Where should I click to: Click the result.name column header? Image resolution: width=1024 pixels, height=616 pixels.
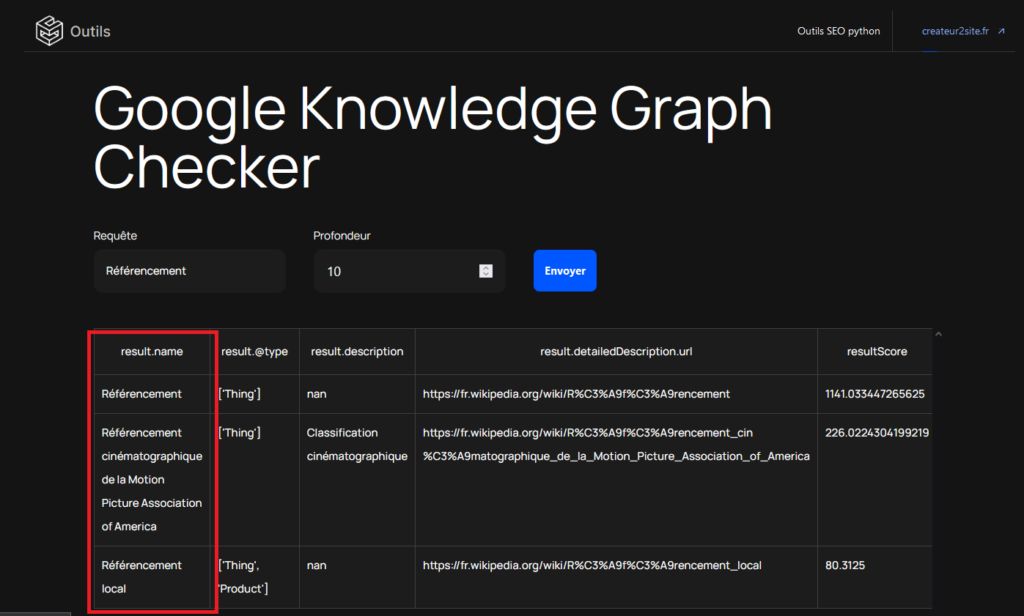click(x=152, y=351)
